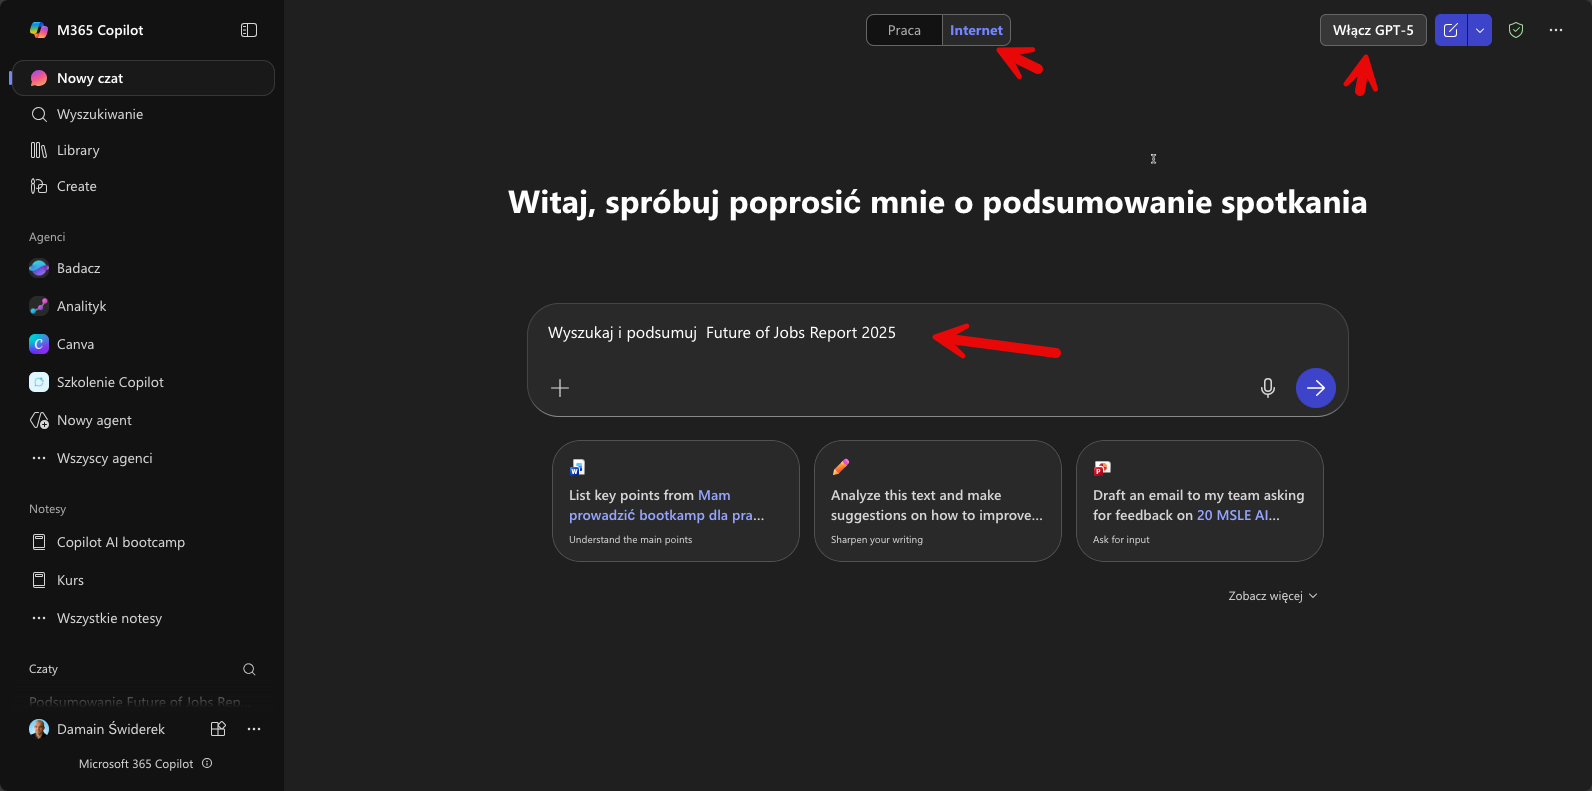Follow the 20 MSLE AI link

pyautogui.click(x=1238, y=515)
